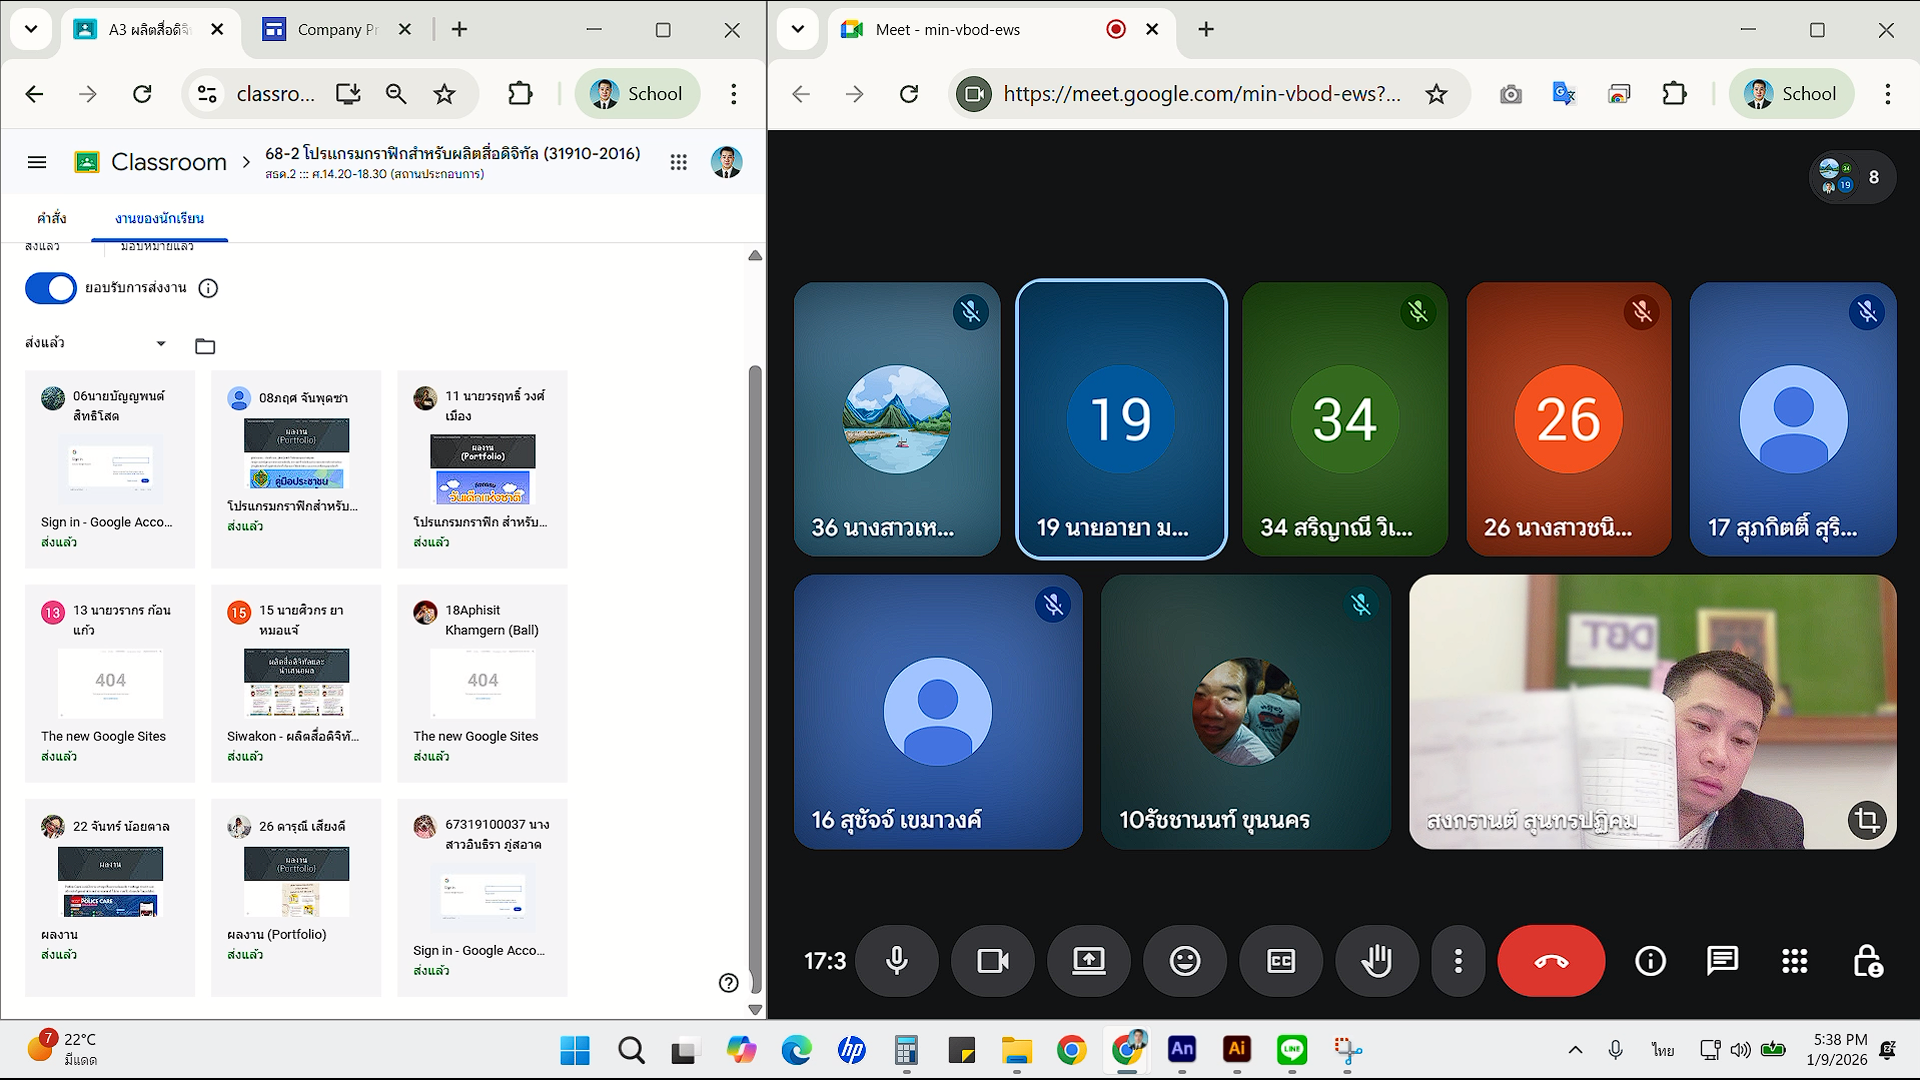Select participant tile 19 in Meet
This screenshot has width=1920, height=1080.
[x=1121, y=419]
